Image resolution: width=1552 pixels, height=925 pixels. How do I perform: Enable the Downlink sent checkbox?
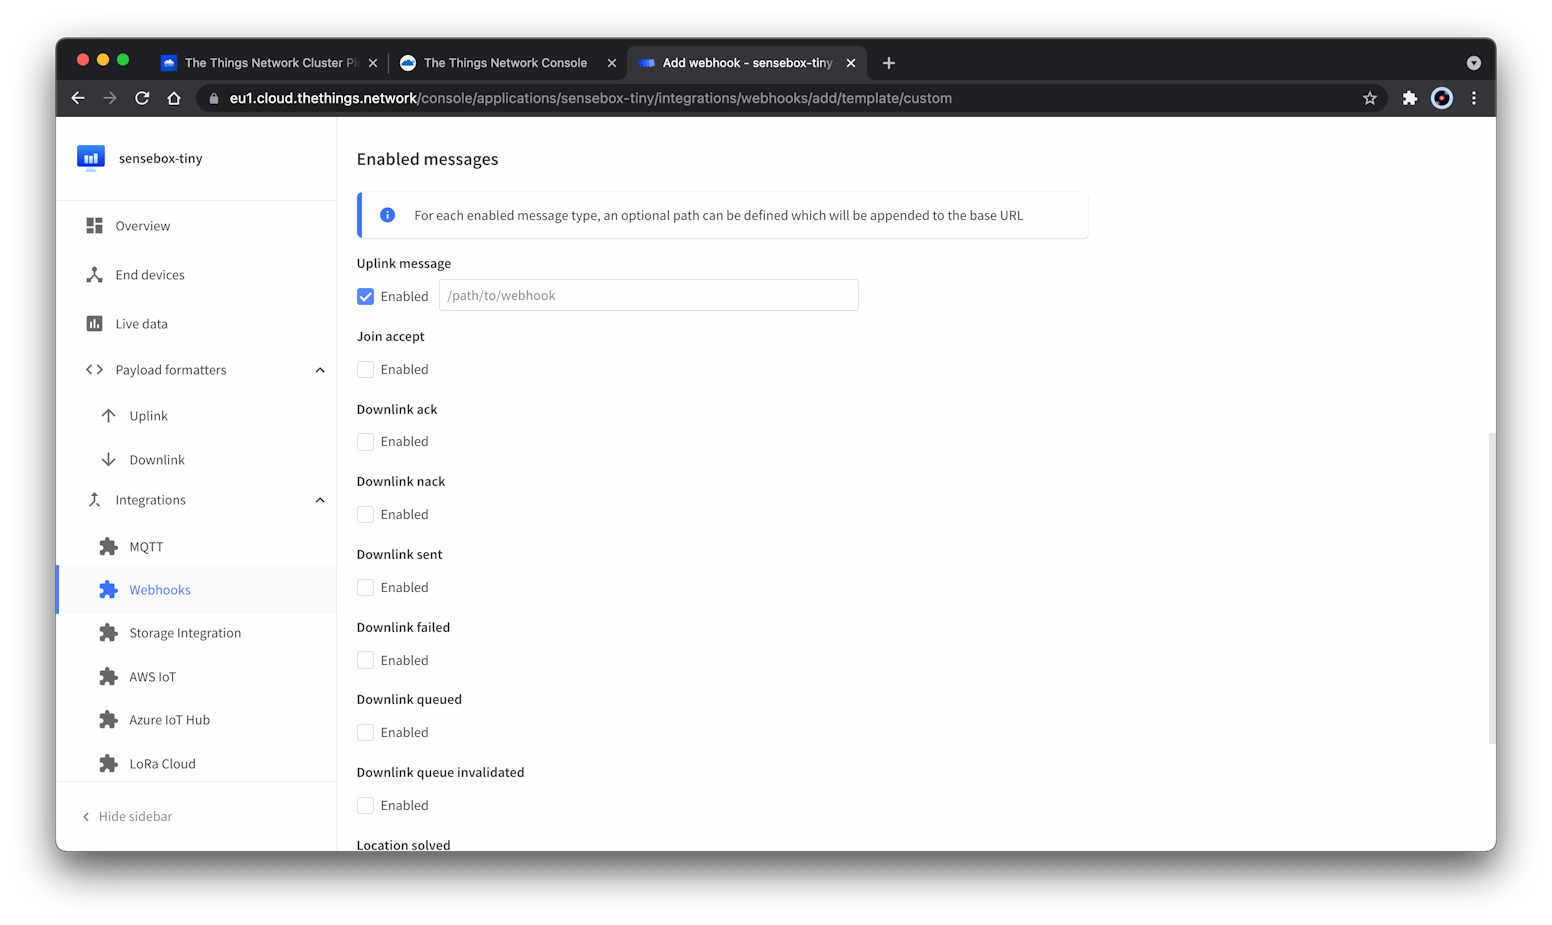(366, 587)
